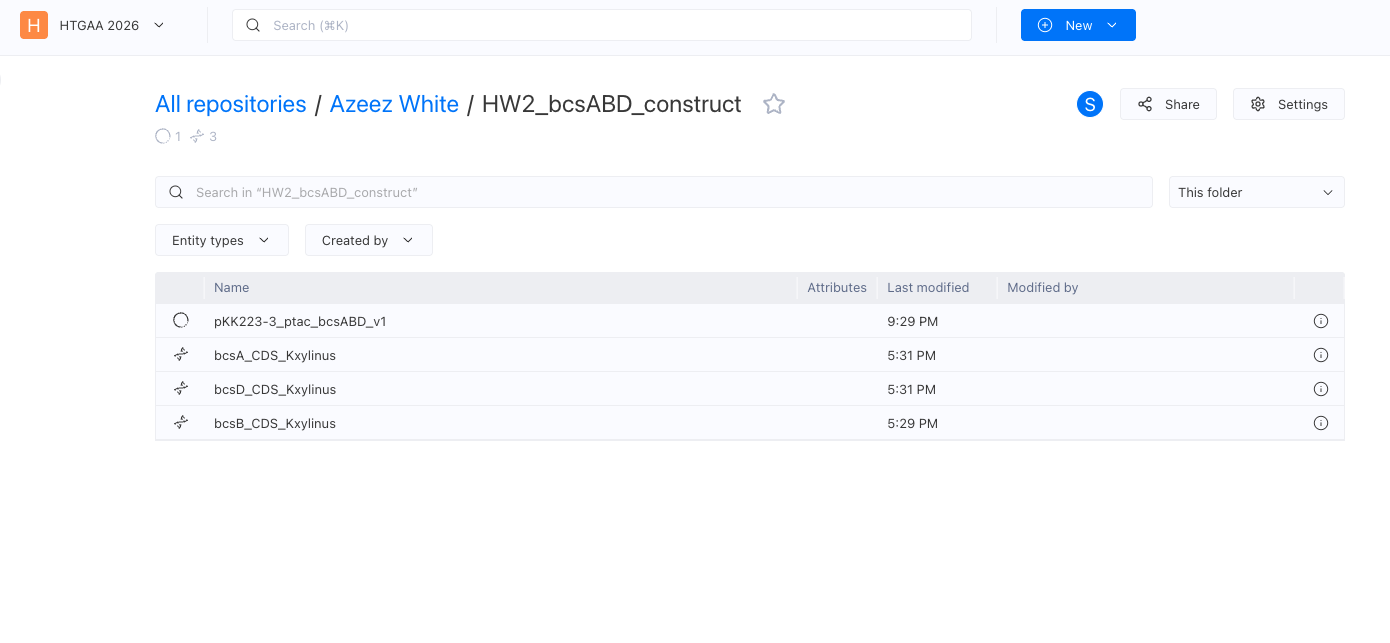Click the plasmid count icon under title
The image size is (1390, 643).
[x=163, y=136]
